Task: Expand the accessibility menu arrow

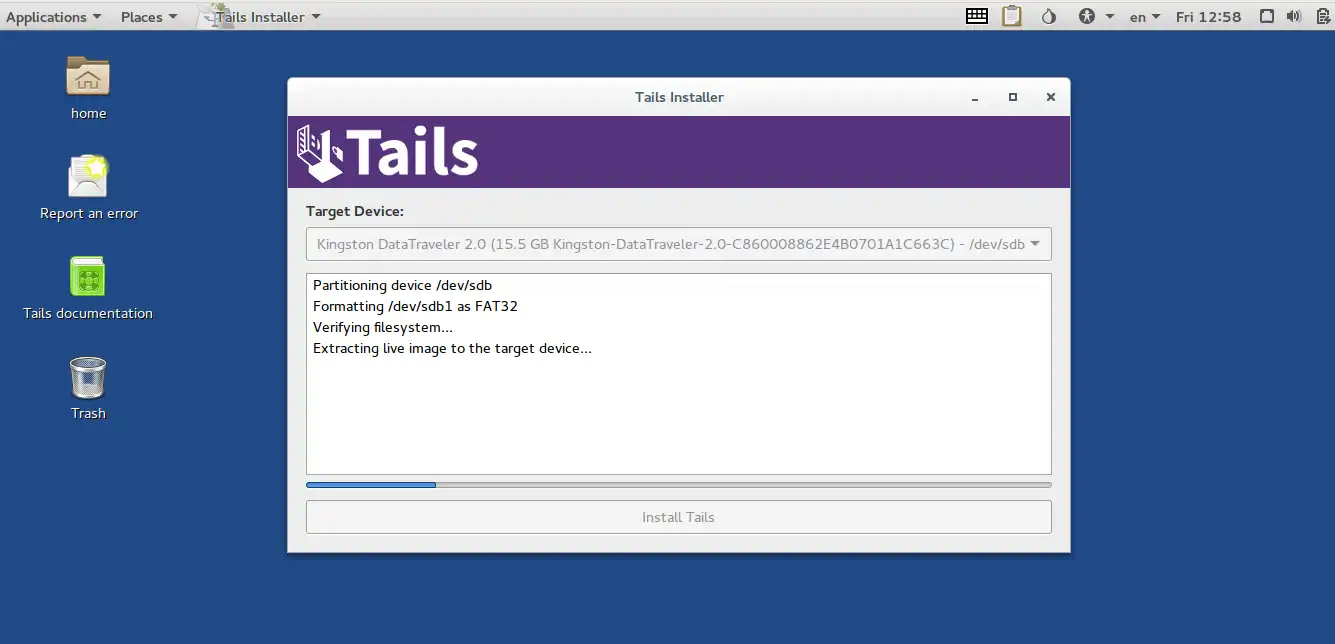Action: pyautogui.click(x=1110, y=16)
